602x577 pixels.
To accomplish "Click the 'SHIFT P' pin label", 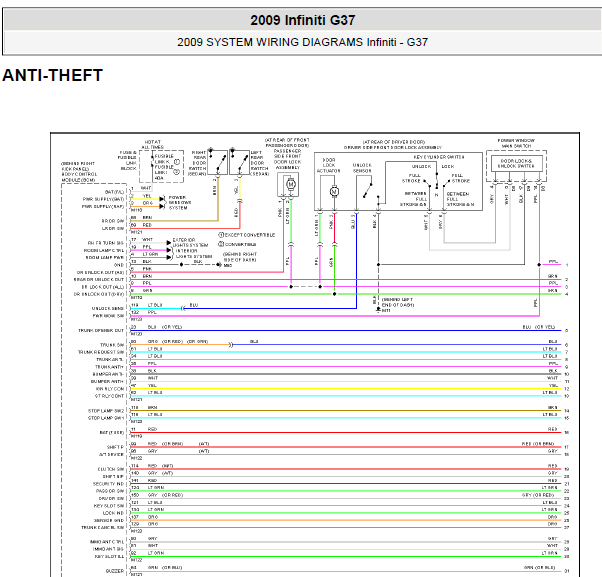I will tap(115, 447).
